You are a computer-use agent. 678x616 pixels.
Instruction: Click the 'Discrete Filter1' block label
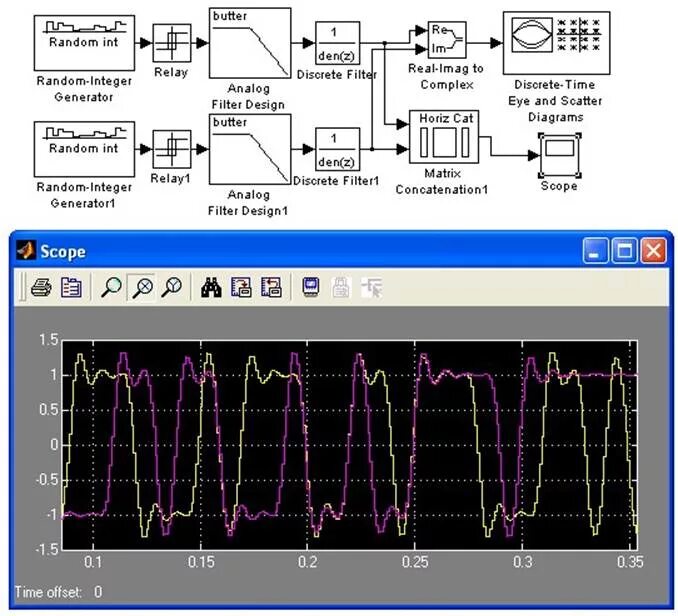tap(336, 181)
